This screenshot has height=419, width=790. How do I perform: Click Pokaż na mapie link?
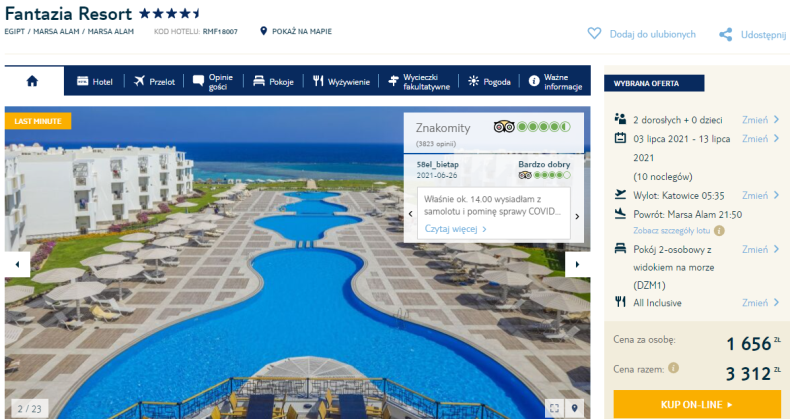click(302, 31)
